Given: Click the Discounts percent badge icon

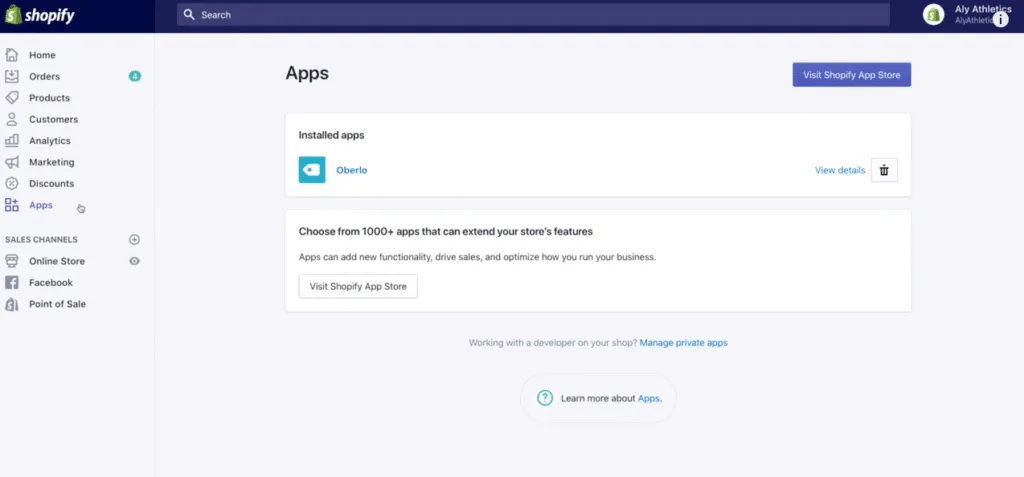Looking at the screenshot, I should click(12, 184).
